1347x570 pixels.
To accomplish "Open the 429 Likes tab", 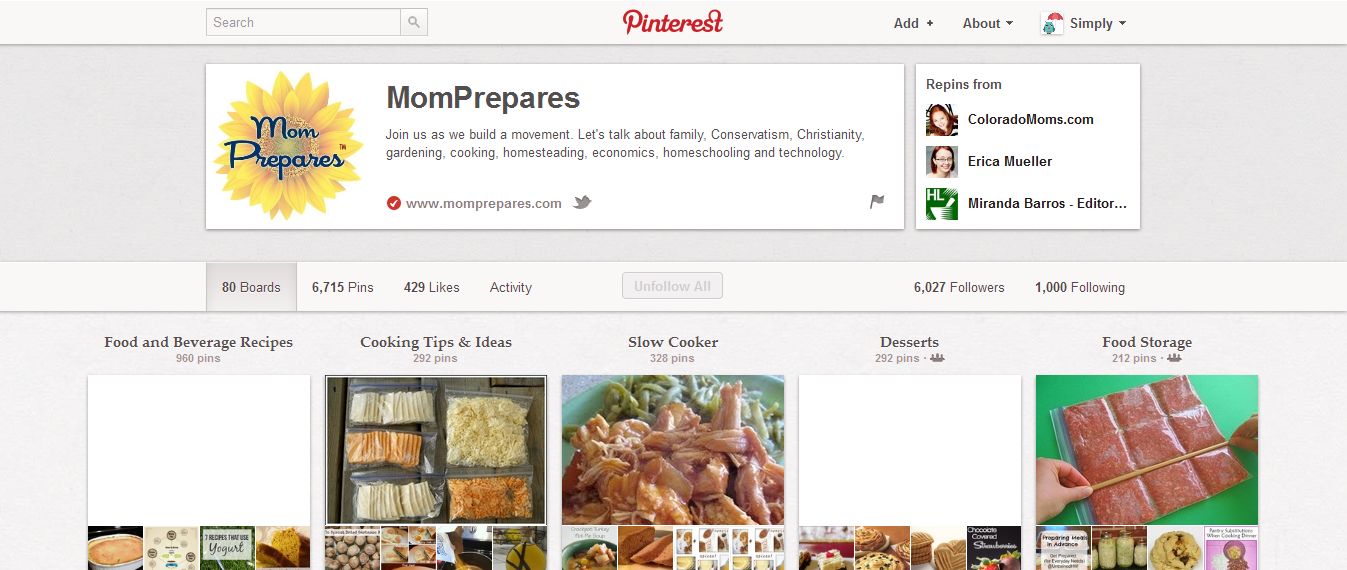I will (x=432, y=287).
